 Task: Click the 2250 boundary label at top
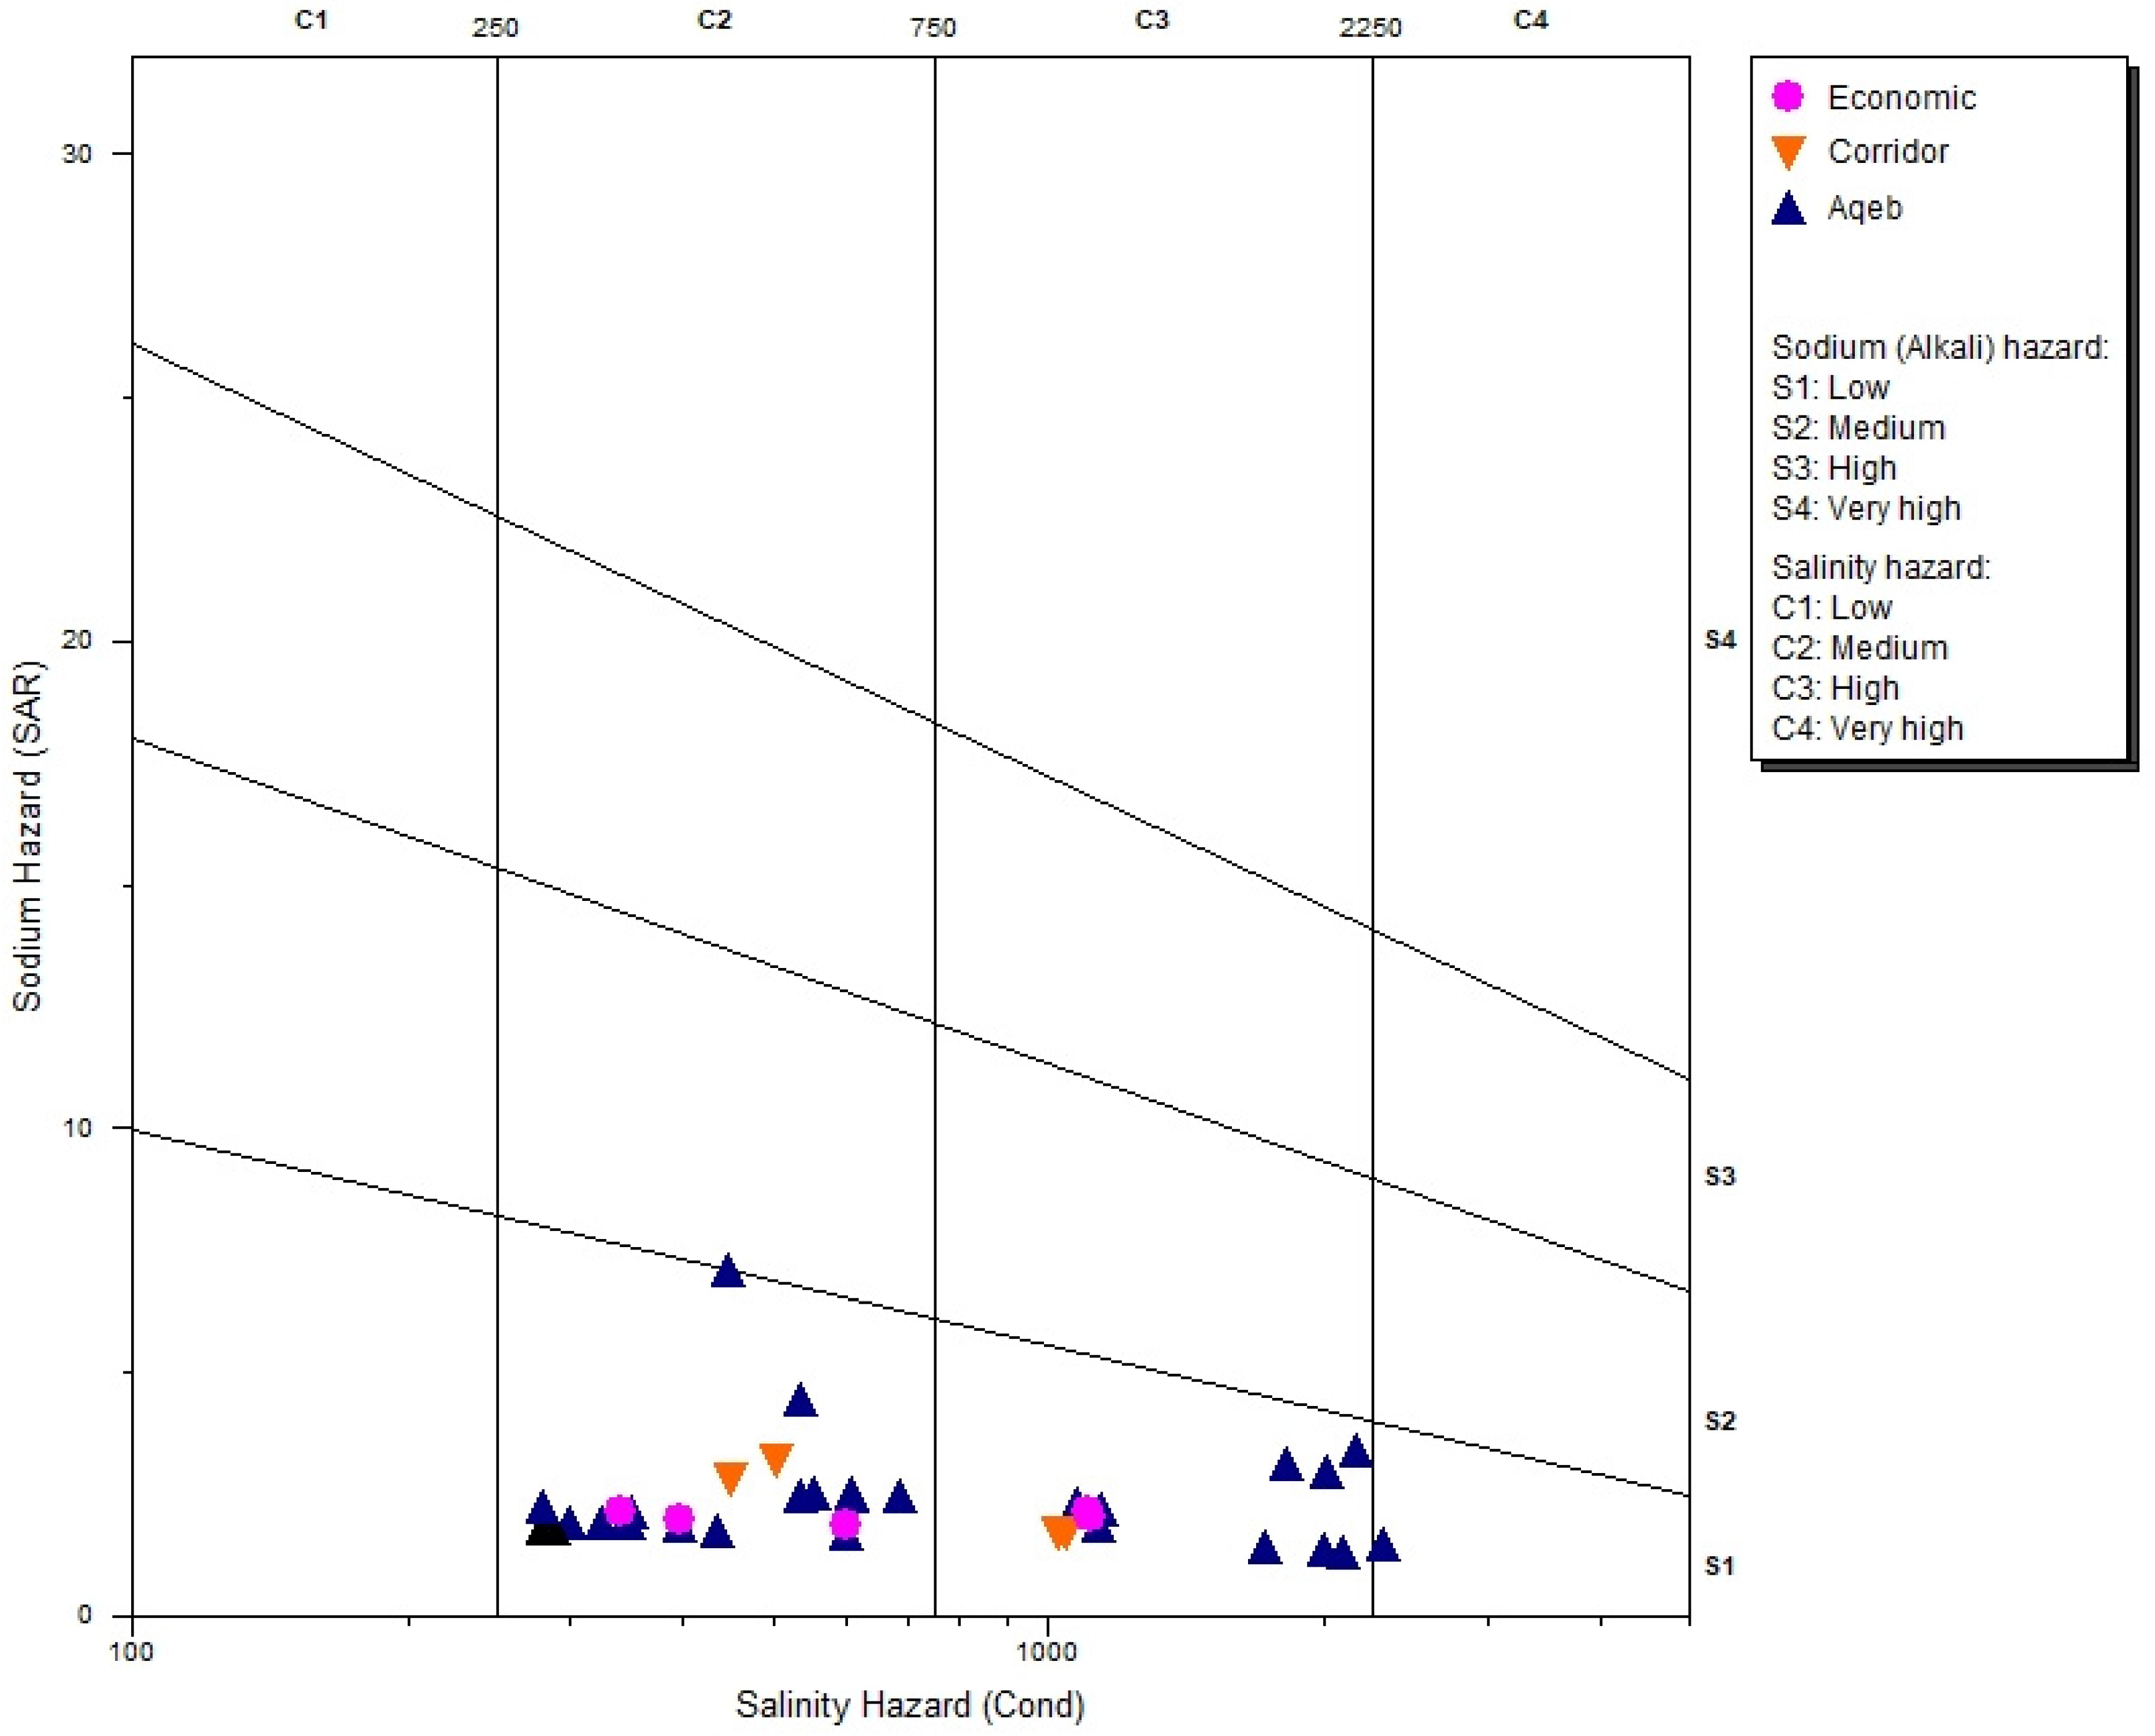[x=1370, y=28]
